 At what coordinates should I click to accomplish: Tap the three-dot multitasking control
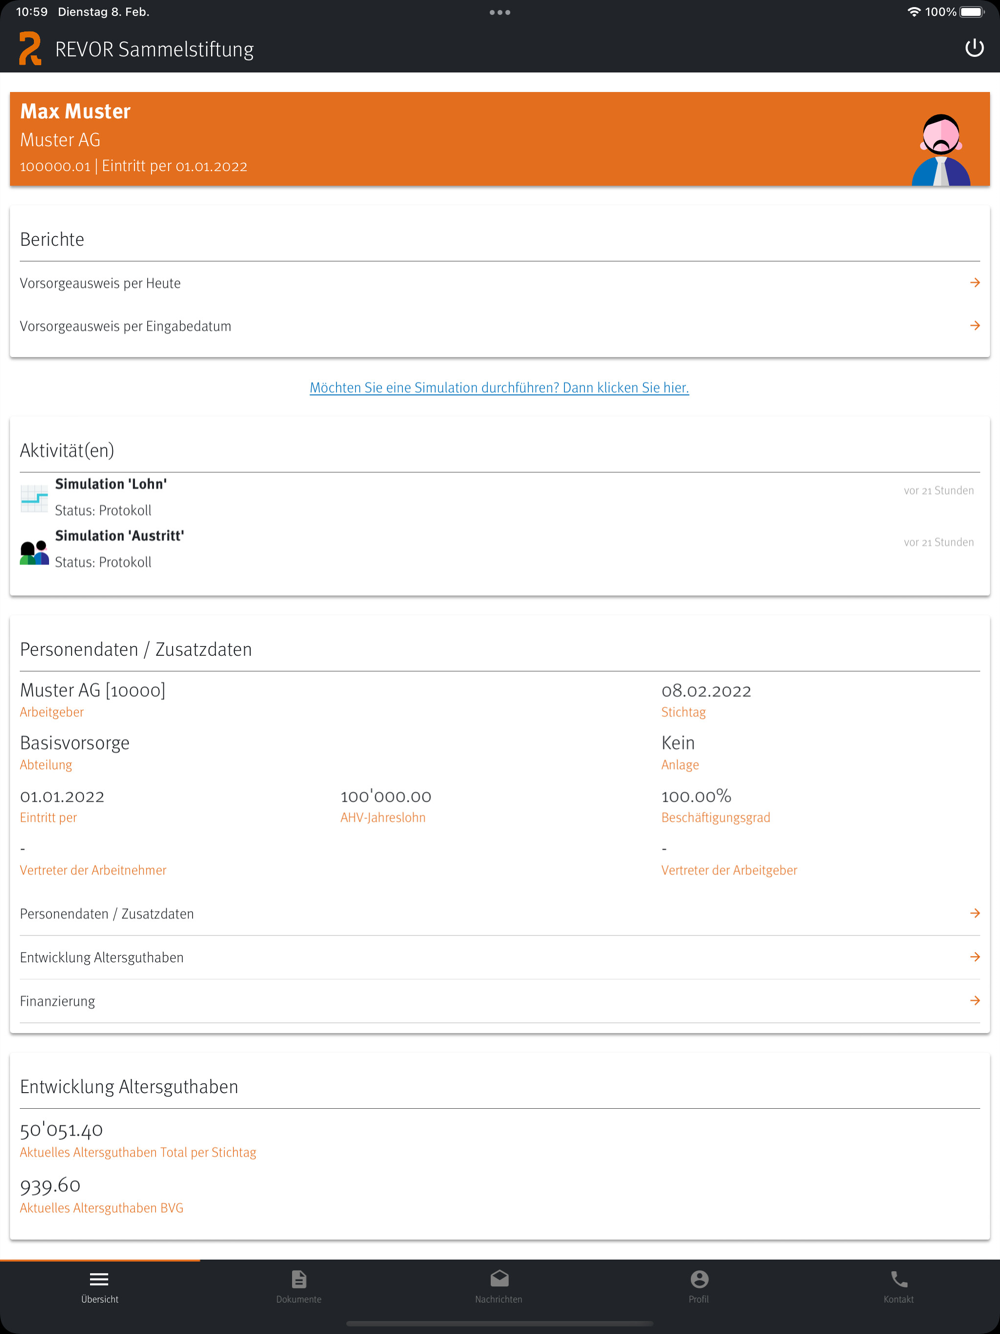500,12
